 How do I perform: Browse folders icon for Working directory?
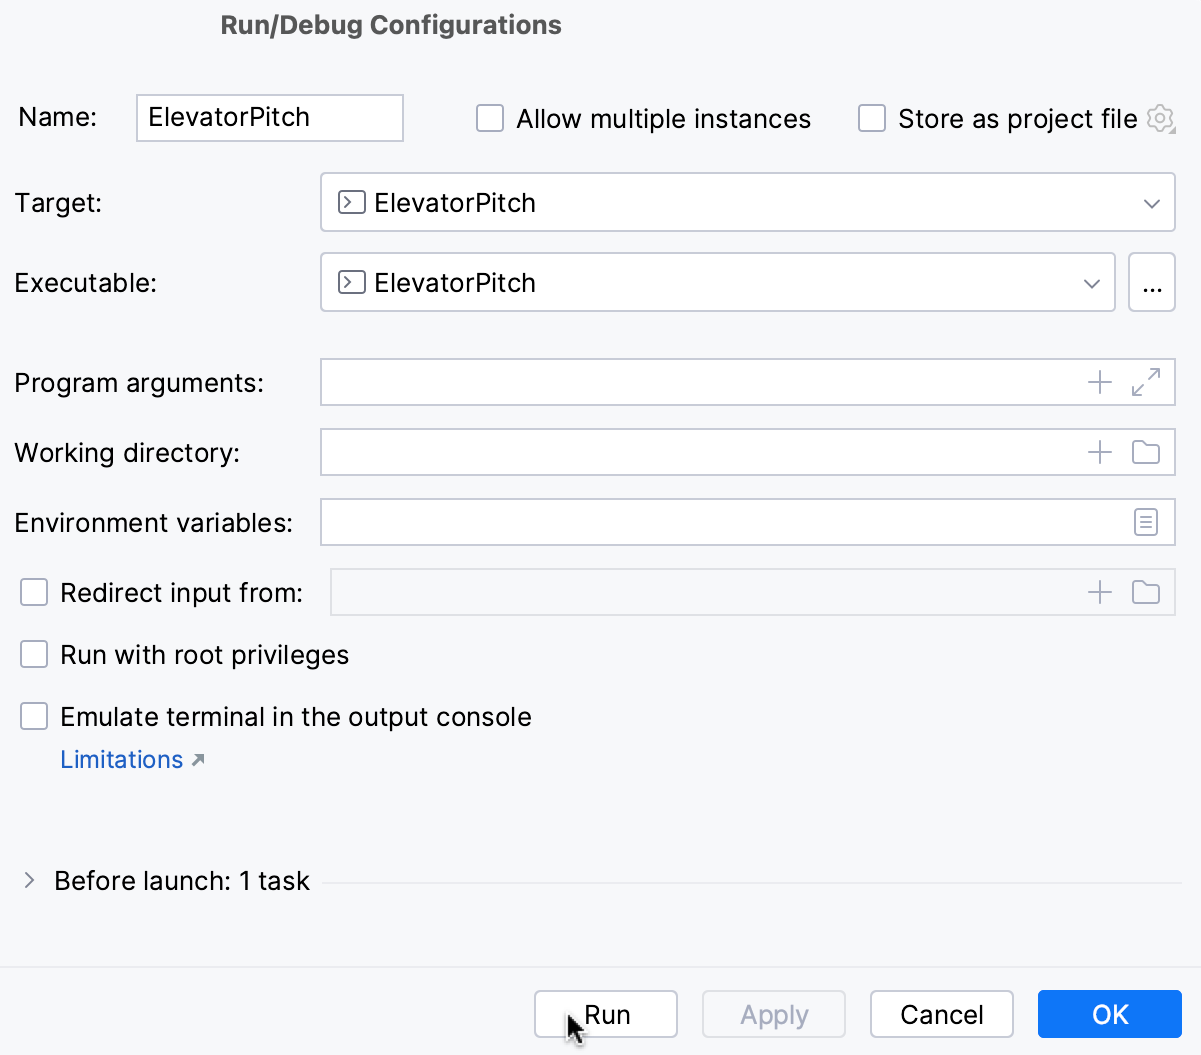(x=1146, y=452)
